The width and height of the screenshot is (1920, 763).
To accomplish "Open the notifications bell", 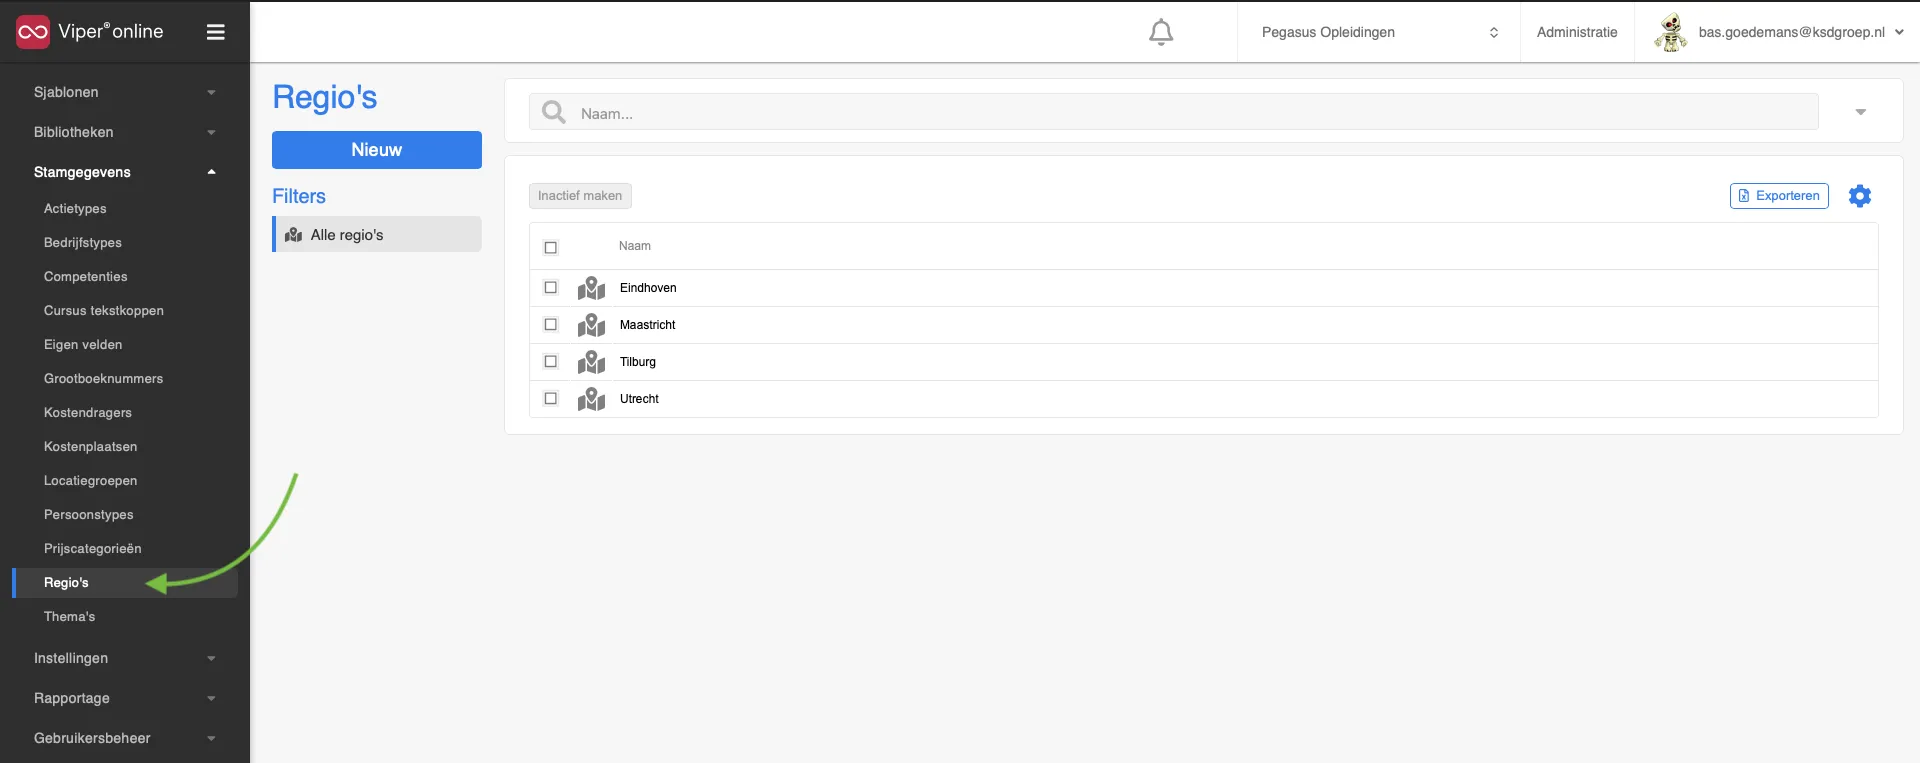I will pos(1161,32).
